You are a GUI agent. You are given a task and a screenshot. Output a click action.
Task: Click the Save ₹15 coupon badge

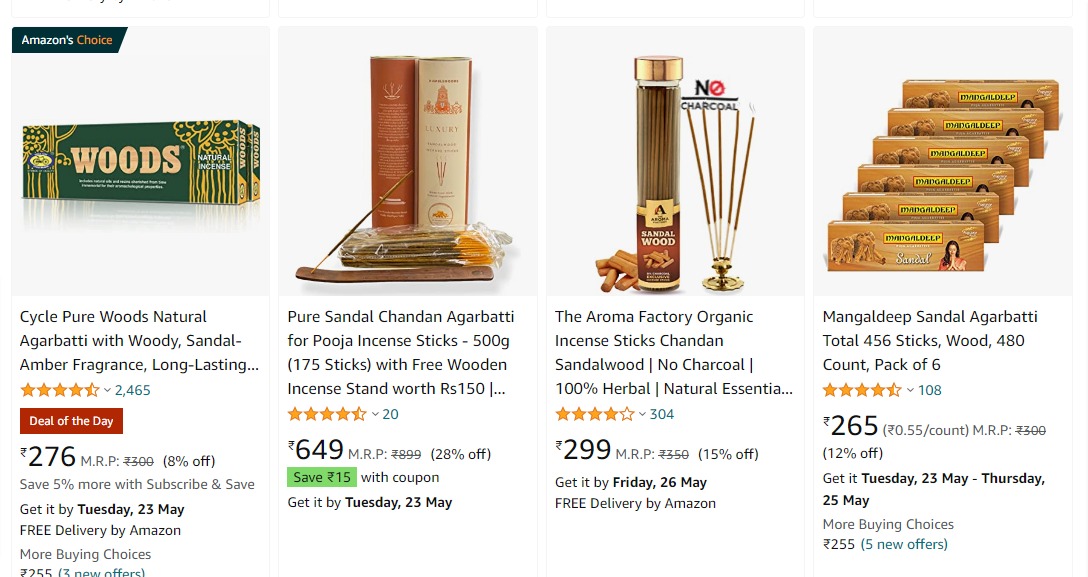(322, 477)
